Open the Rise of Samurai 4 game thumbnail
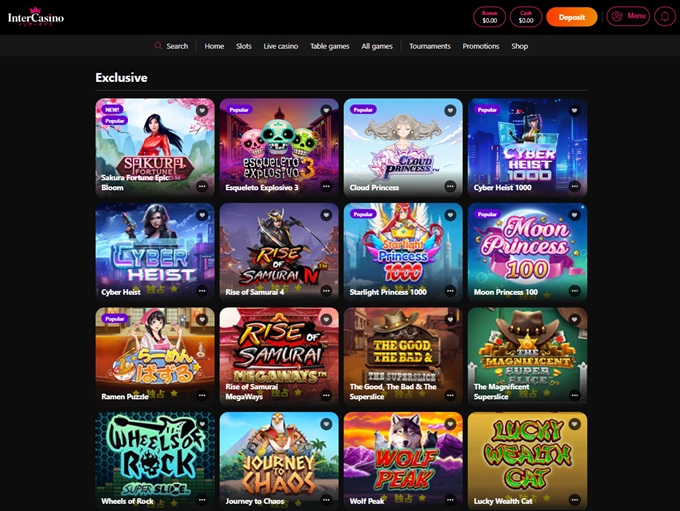The height and width of the screenshot is (511, 680). 279,252
